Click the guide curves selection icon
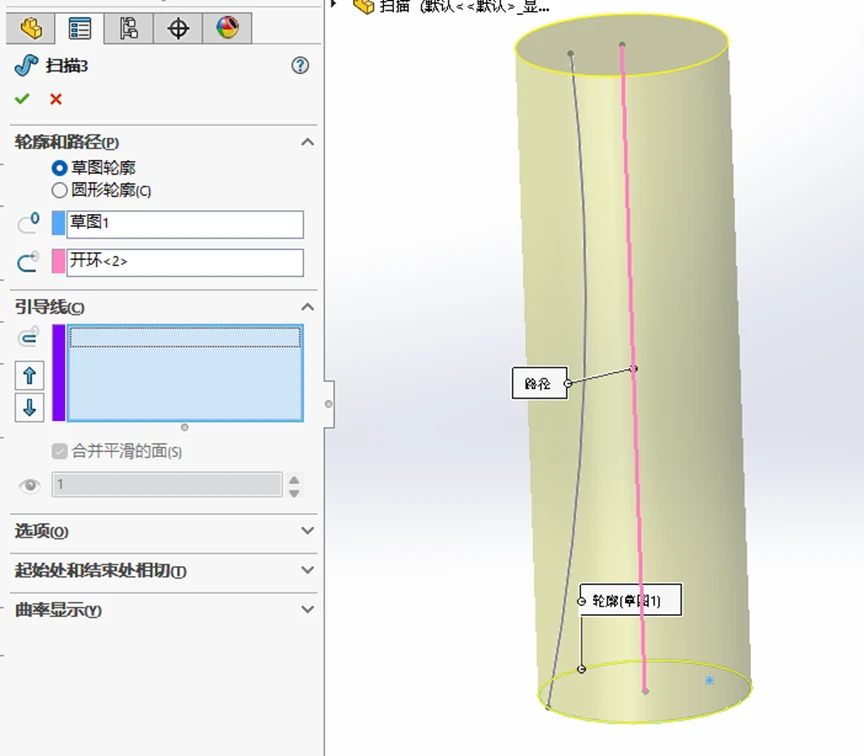The height and width of the screenshot is (756, 864). click(28, 337)
